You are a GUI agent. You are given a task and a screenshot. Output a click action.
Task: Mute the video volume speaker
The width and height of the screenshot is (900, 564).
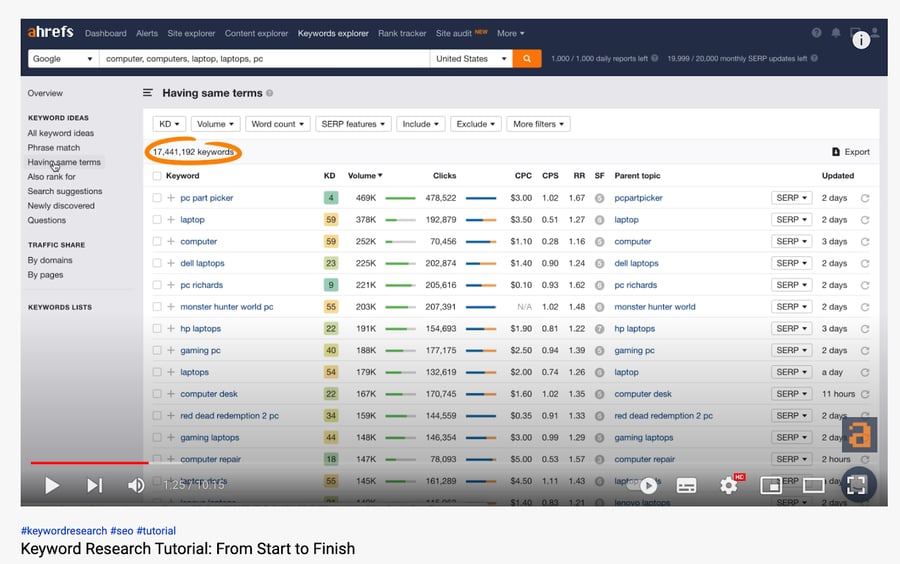tap(136, 485)
